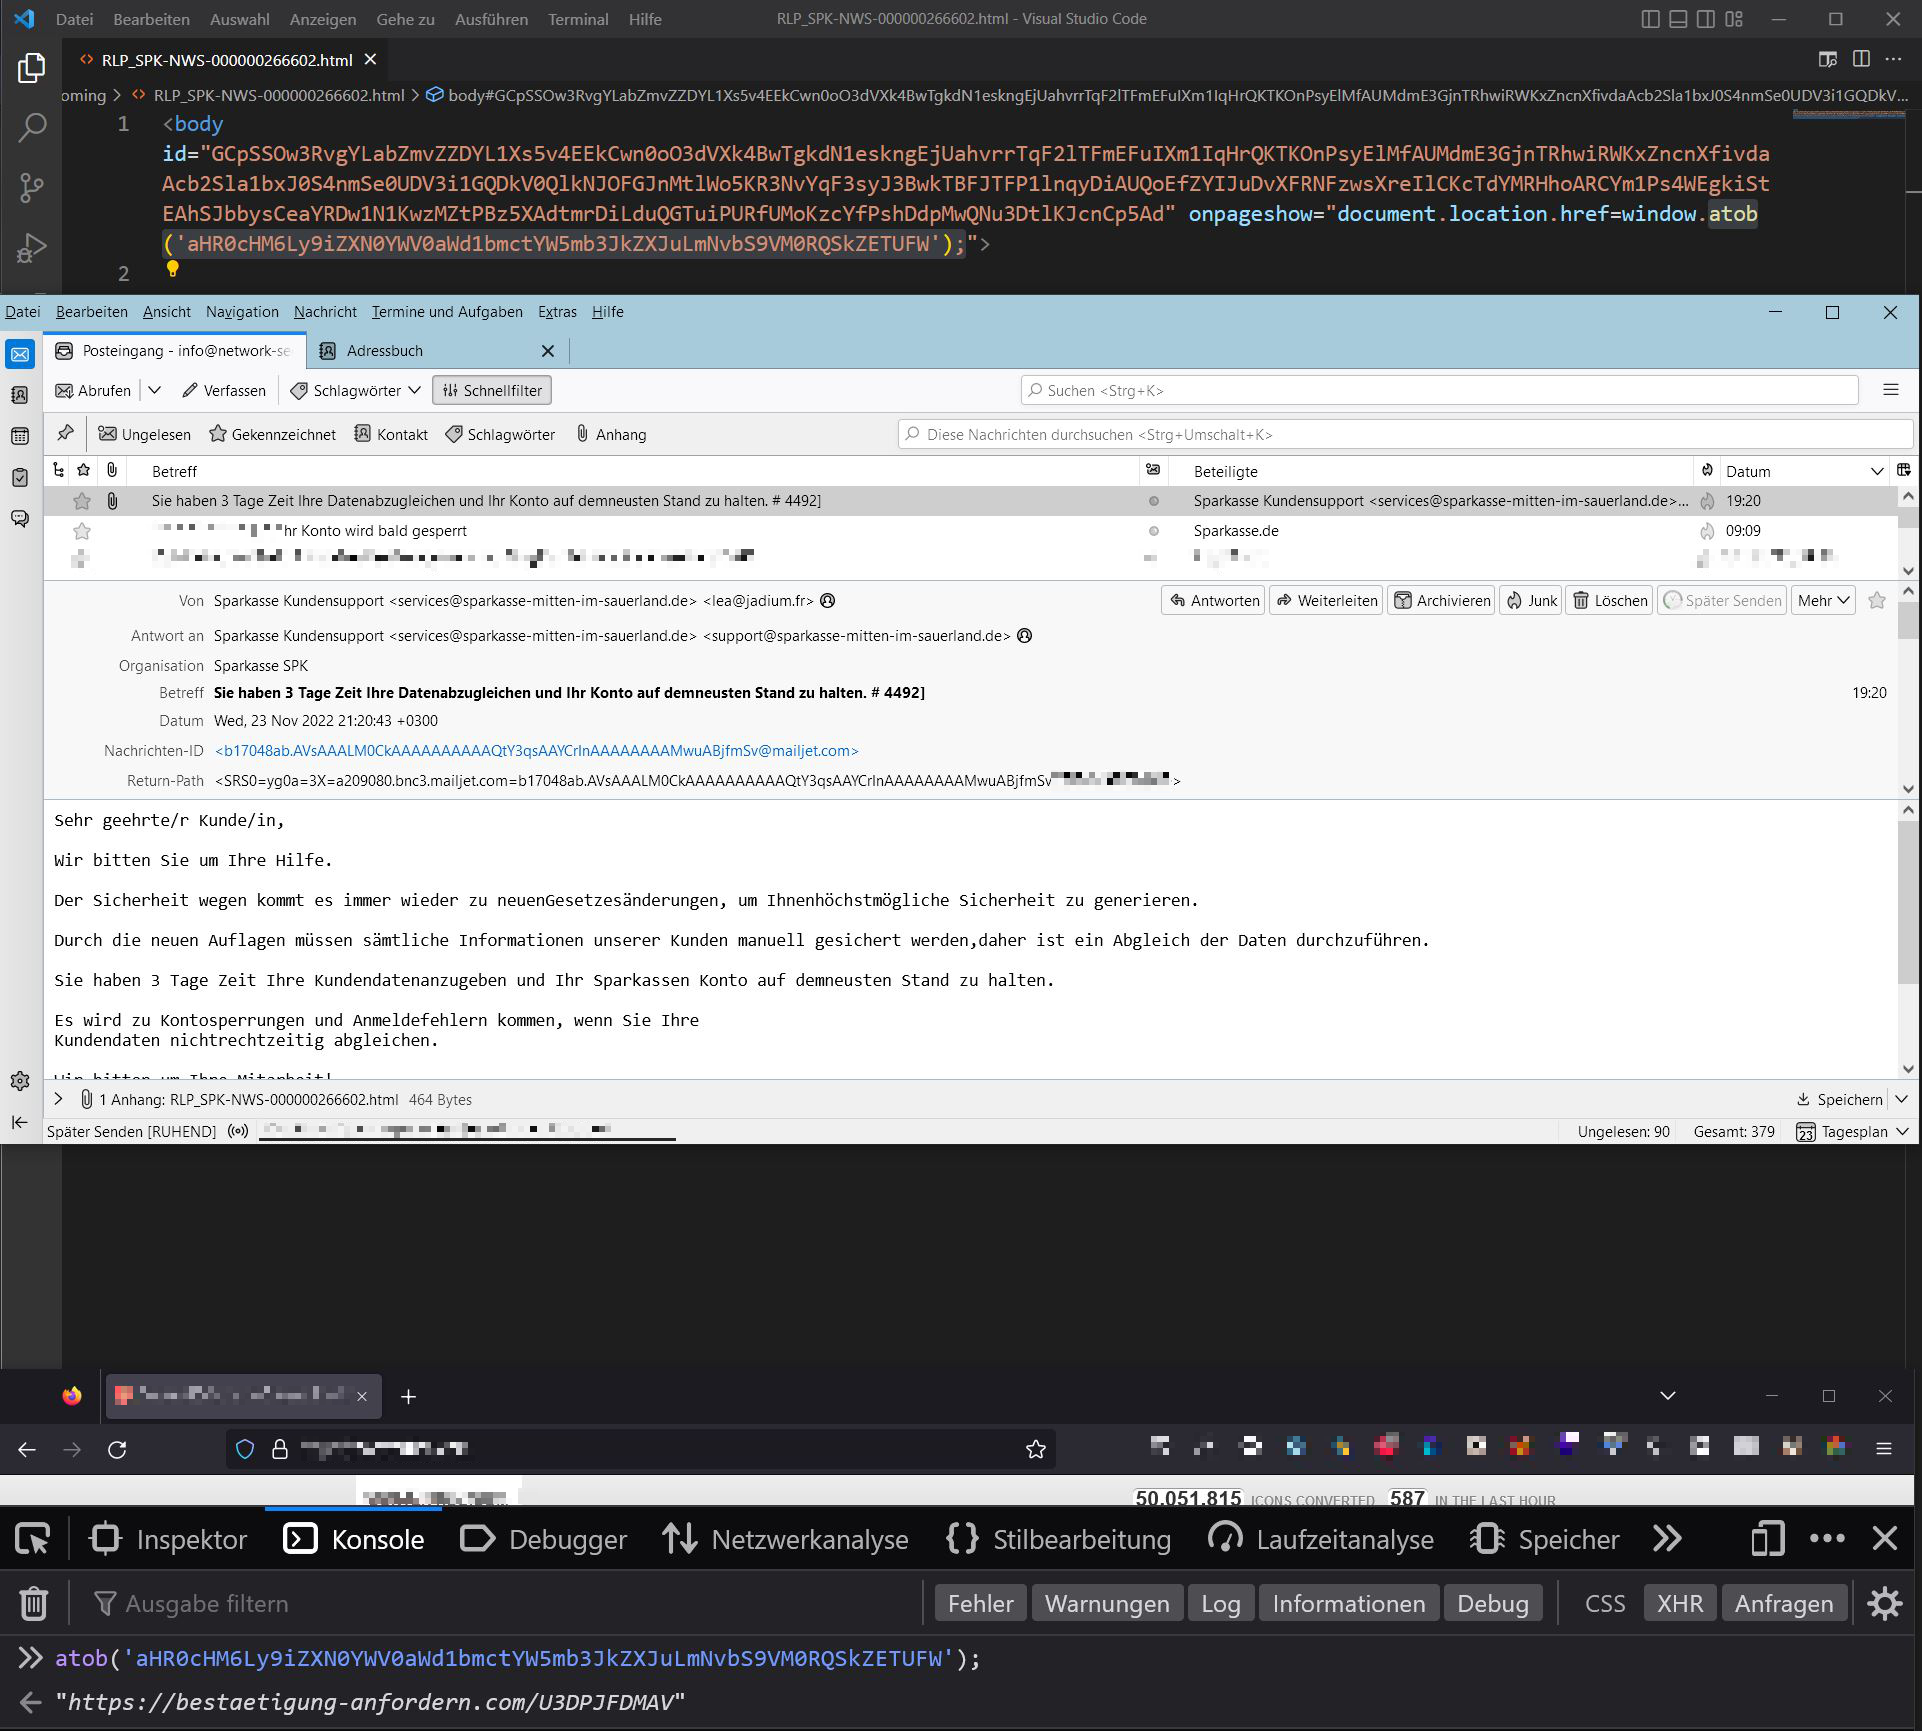Toggle the Warnungen console filter
The image size is (1922, 1731).
[1107, 1604]
